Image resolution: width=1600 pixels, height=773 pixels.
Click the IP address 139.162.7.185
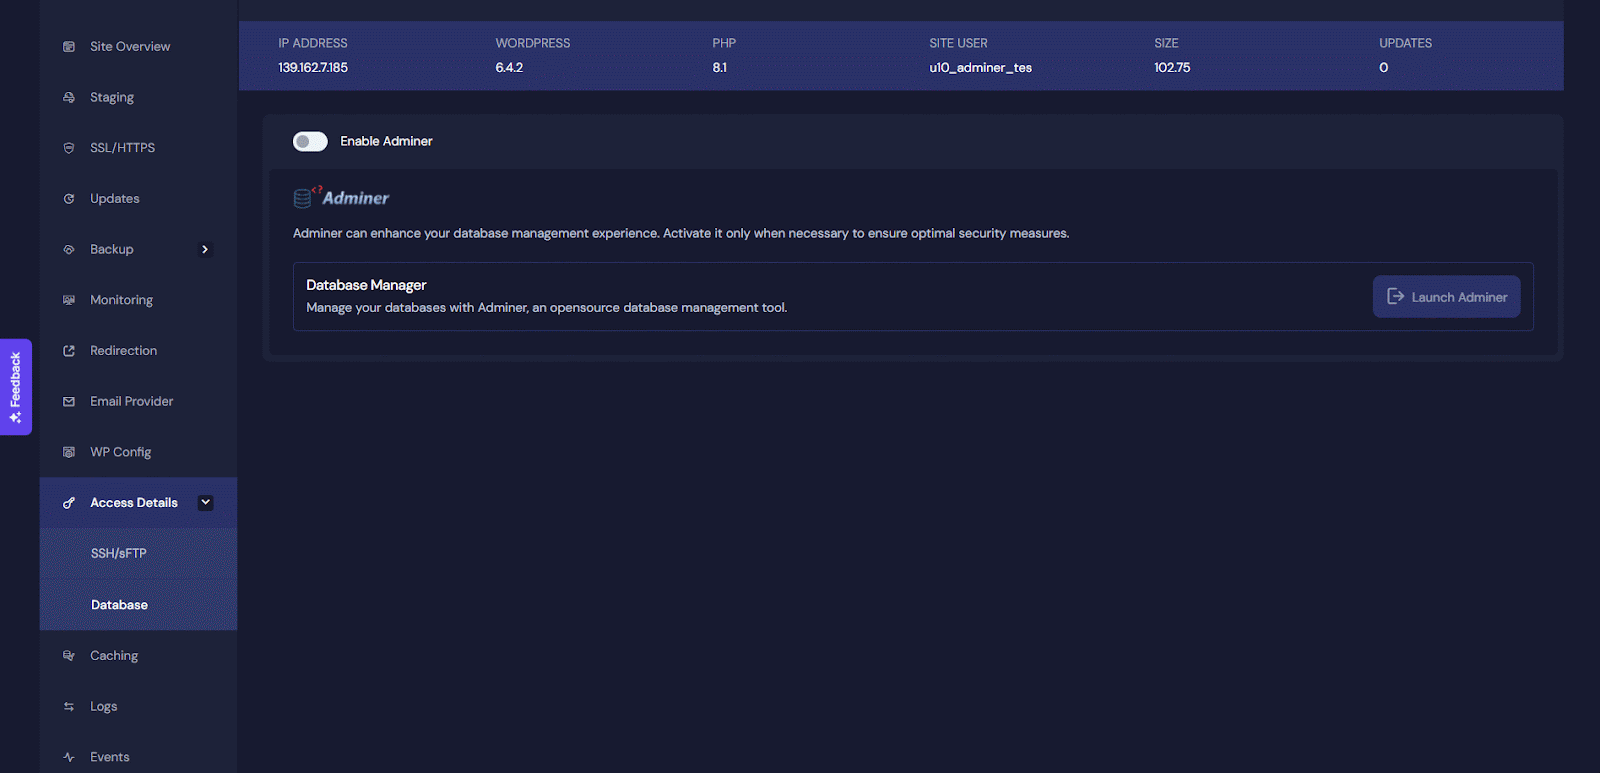coord(313,68)
